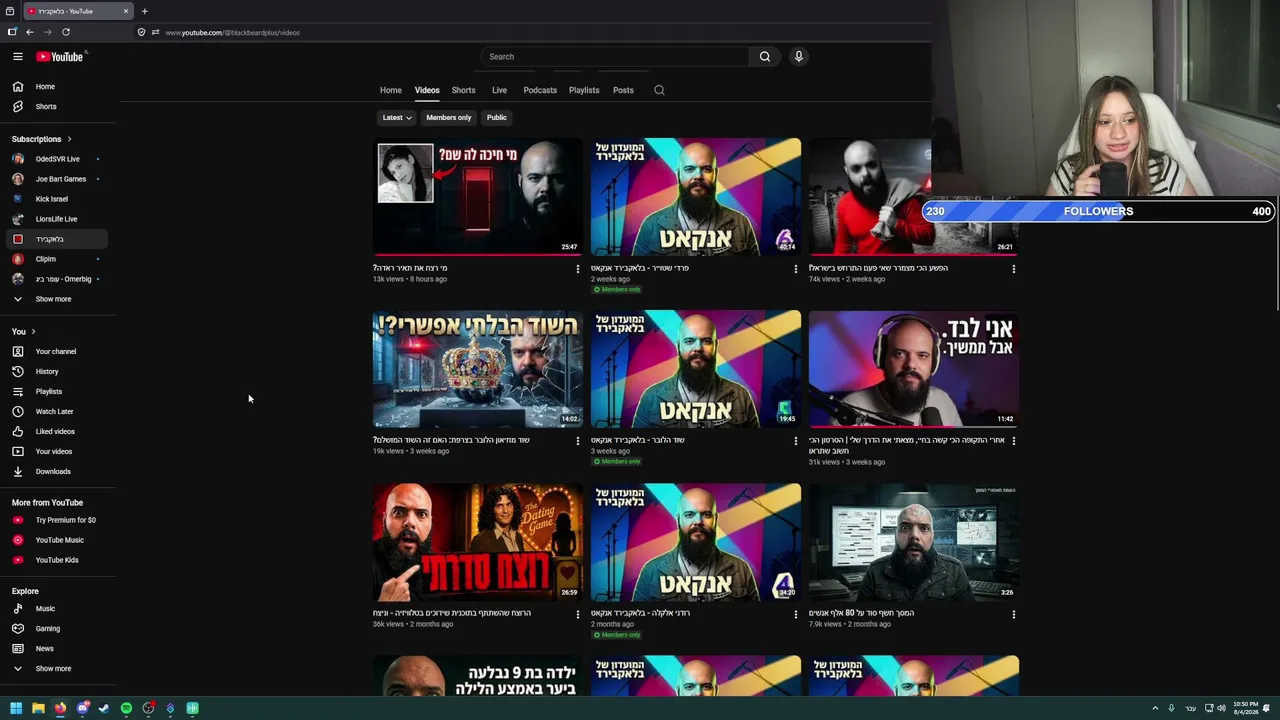Switch to the channel Shorts tab
Screen dimensions: 1280x720
[463, 90]
